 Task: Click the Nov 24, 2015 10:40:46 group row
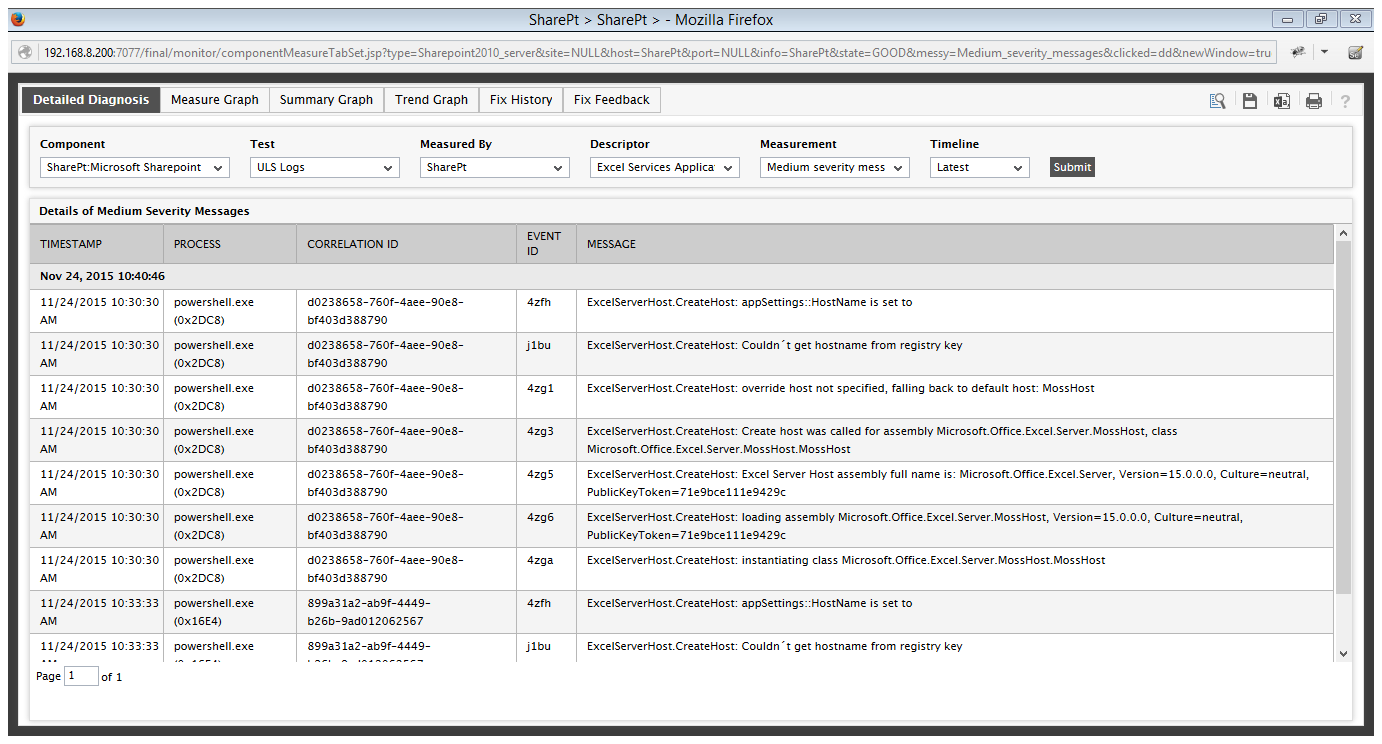(682, 276)
